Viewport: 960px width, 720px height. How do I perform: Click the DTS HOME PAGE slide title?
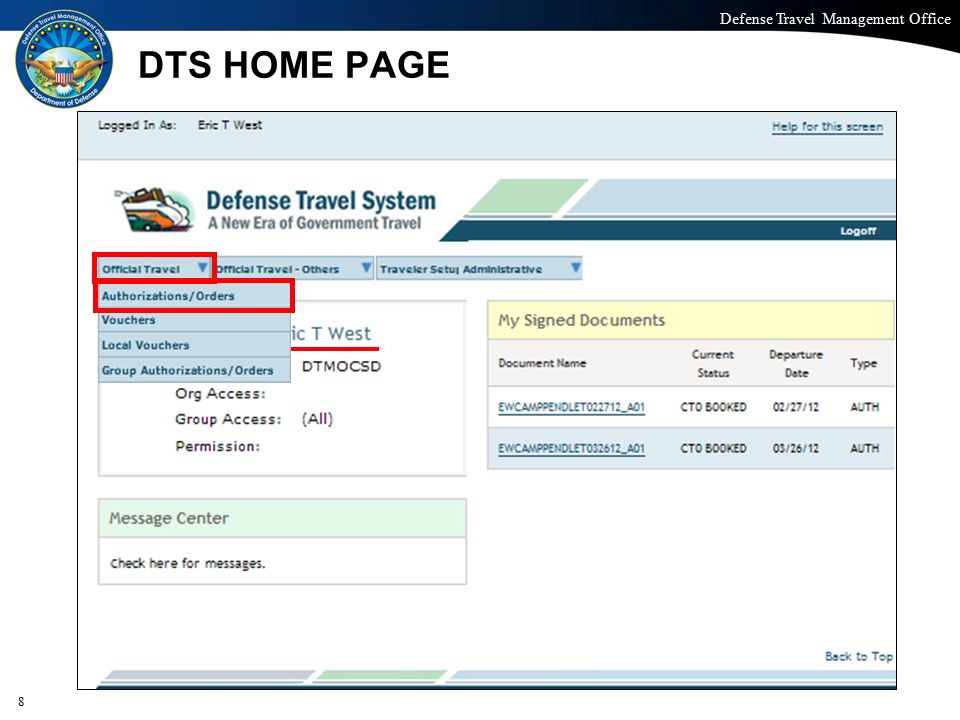(294, 65)
